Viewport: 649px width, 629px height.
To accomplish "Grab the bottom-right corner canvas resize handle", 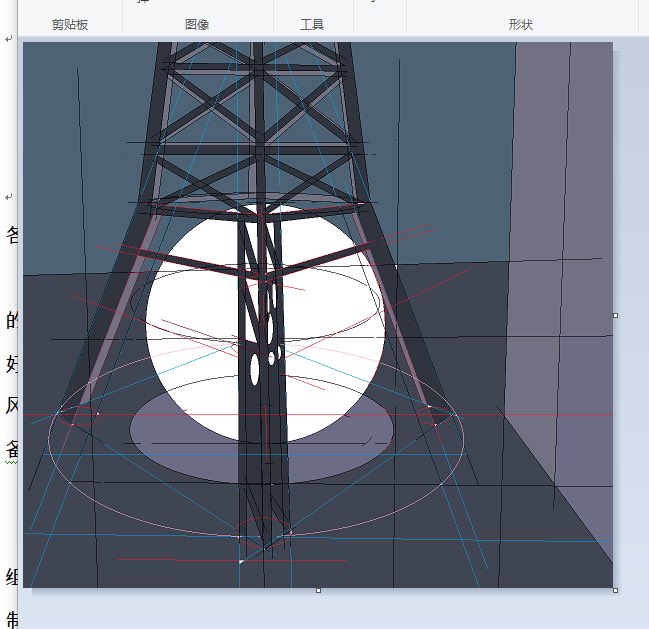I will coord(615,591).
